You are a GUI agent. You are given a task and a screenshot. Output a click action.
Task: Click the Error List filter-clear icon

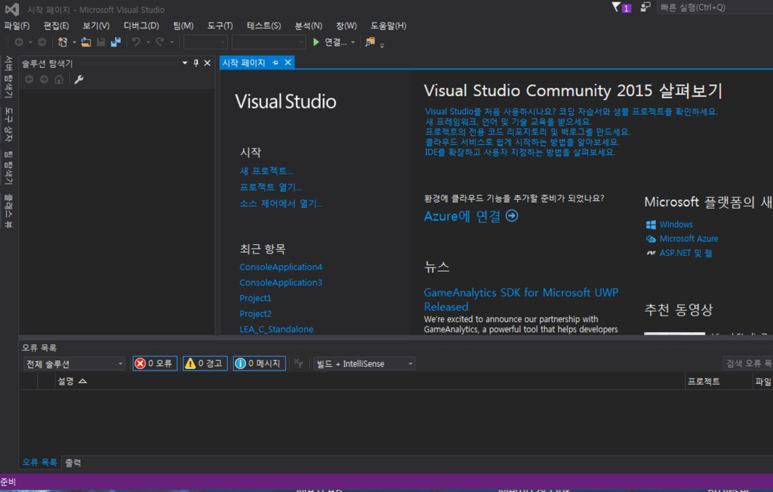pyautogui.click(x=298, y=363)
